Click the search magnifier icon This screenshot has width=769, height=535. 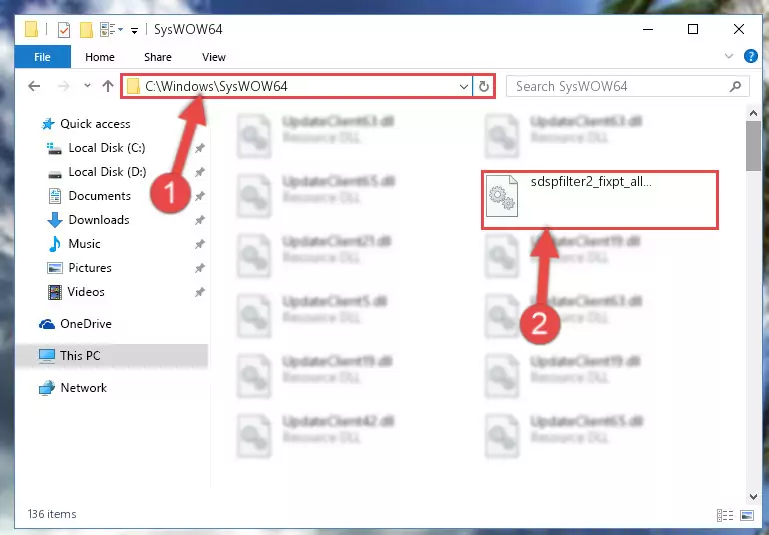(x=735, y=87)
